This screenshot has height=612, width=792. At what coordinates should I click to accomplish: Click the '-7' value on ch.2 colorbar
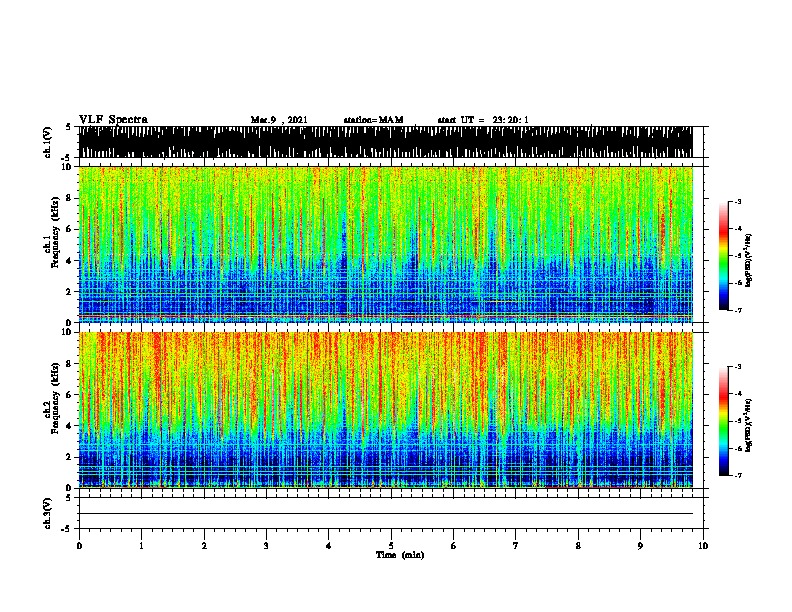[737, 475]
